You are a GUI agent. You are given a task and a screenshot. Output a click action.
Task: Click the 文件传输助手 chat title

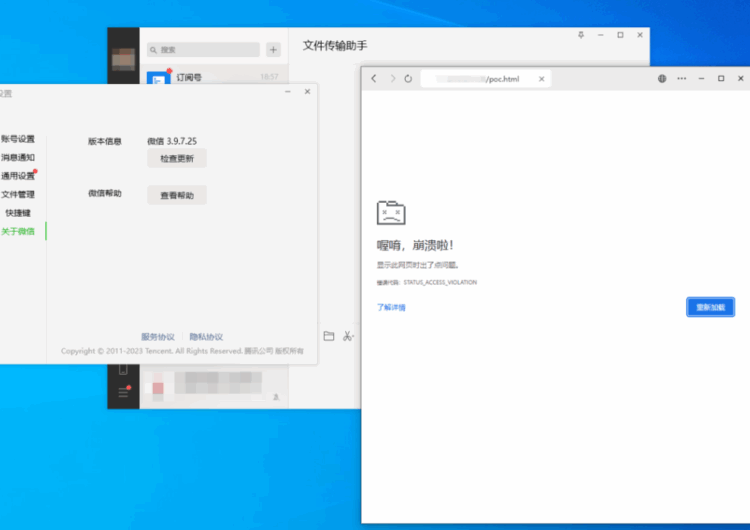[335, 46]
